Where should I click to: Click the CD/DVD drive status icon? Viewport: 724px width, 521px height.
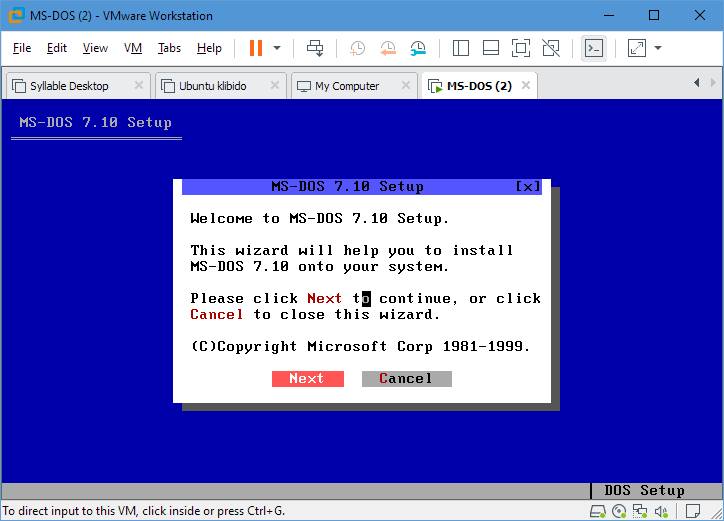coord(619,511)
